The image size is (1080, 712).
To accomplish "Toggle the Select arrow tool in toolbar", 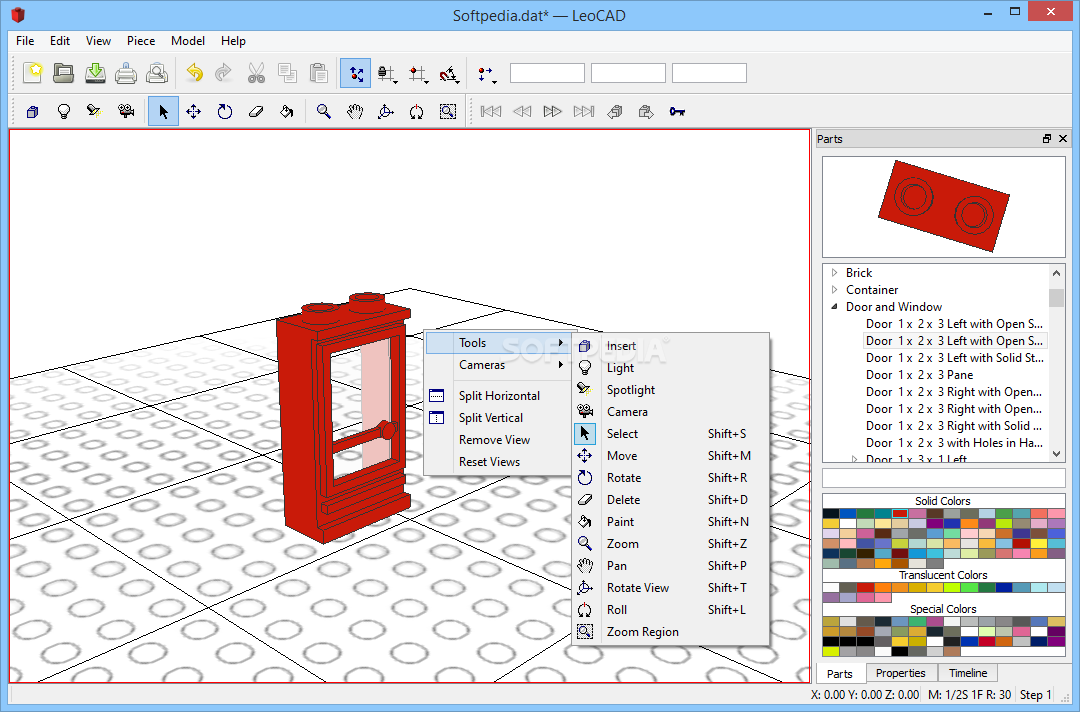I will coord(163,112).
